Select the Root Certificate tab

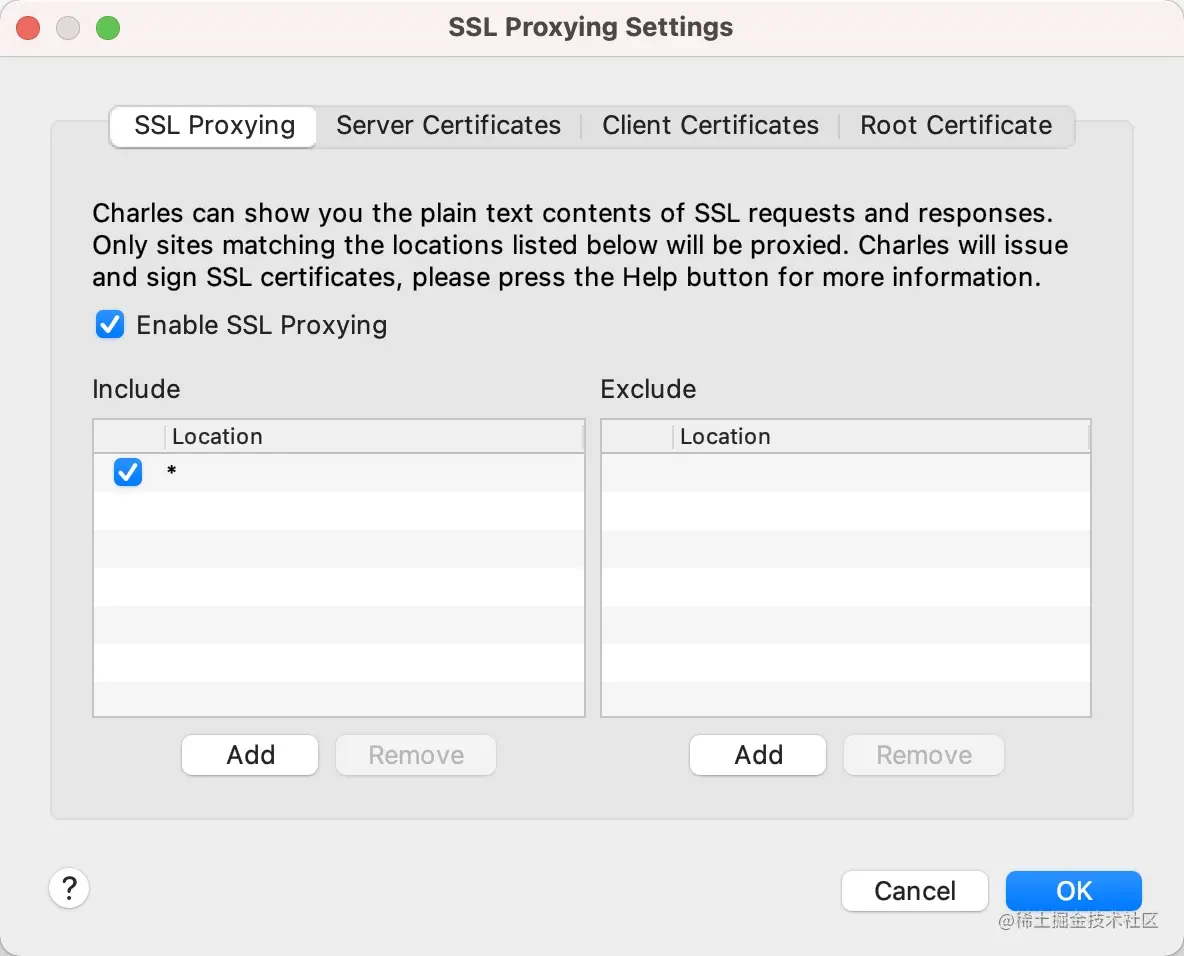[955, 125]
